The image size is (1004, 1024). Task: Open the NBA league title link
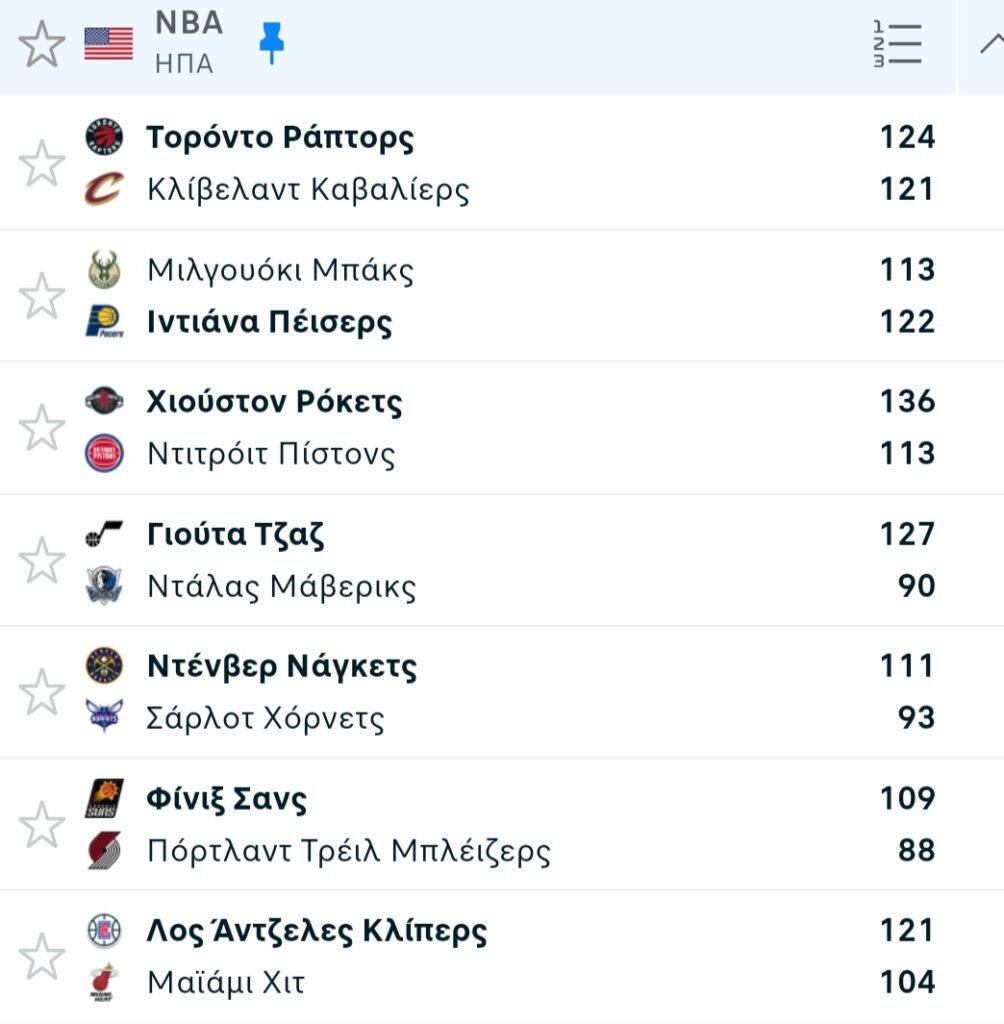pos(189,23)
